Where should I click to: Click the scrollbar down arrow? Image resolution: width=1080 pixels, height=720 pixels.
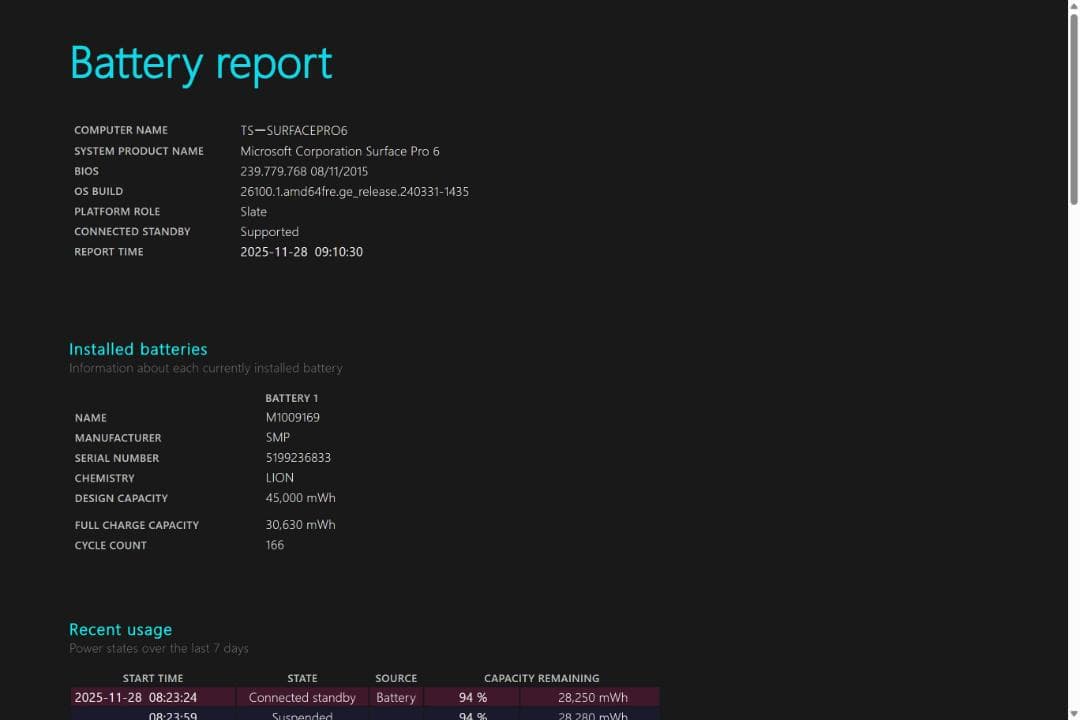tap(1073, 712)
